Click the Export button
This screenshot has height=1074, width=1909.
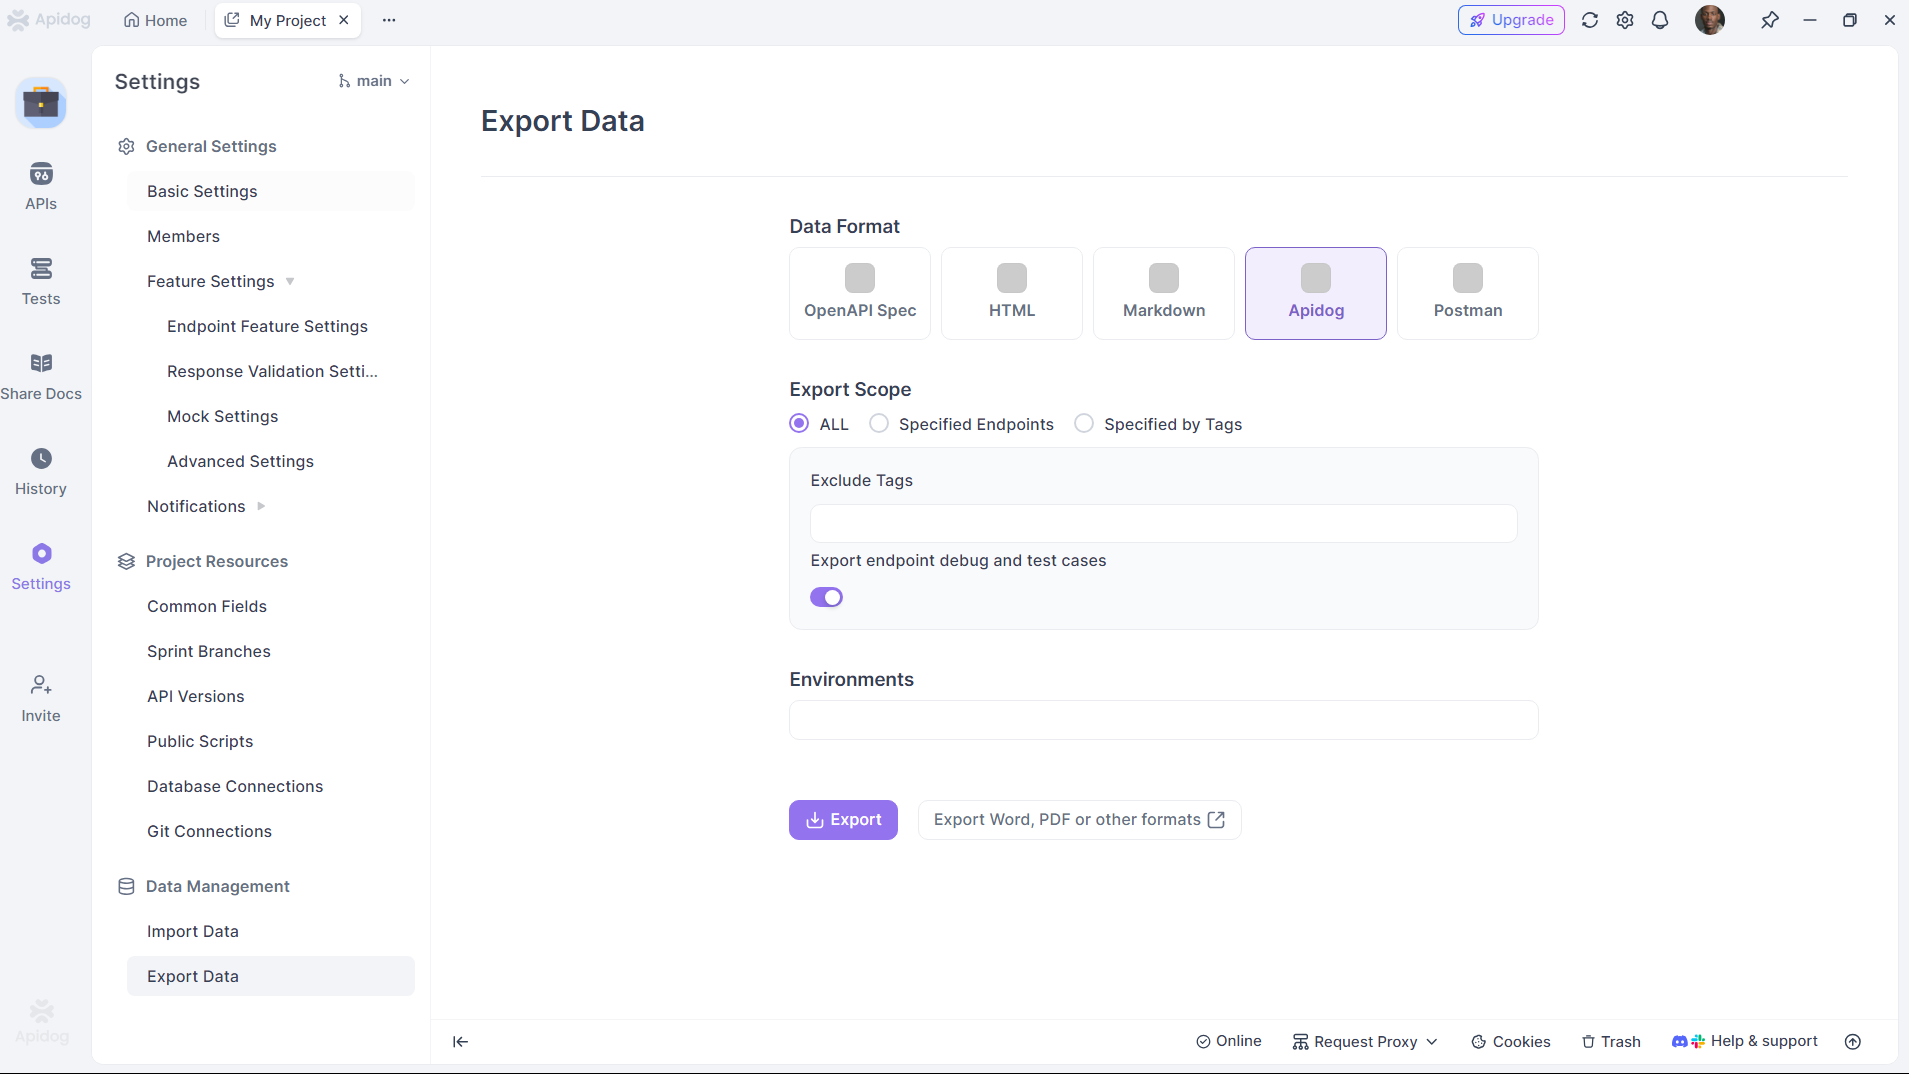click(x=843, y=820)
